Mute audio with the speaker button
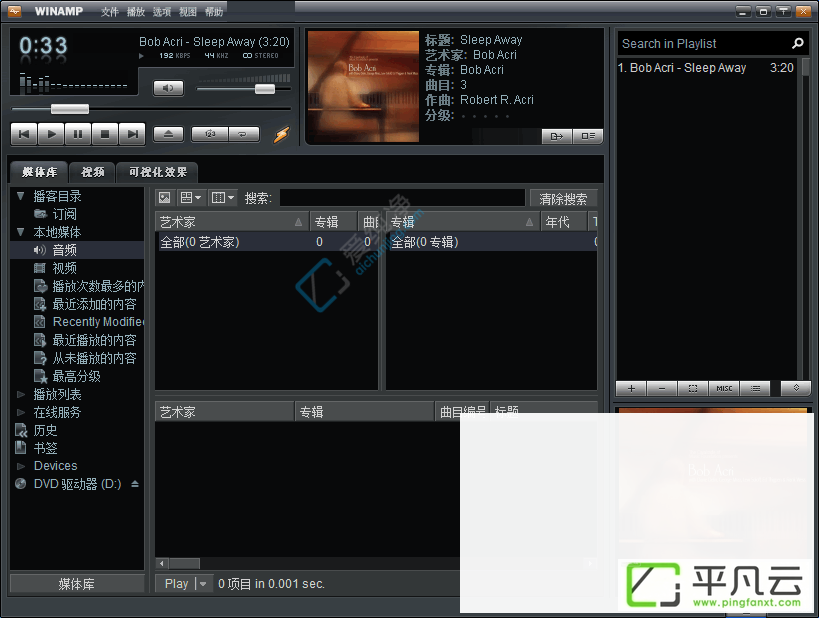The width and height of the screenshot is (819, 618). 168,88
